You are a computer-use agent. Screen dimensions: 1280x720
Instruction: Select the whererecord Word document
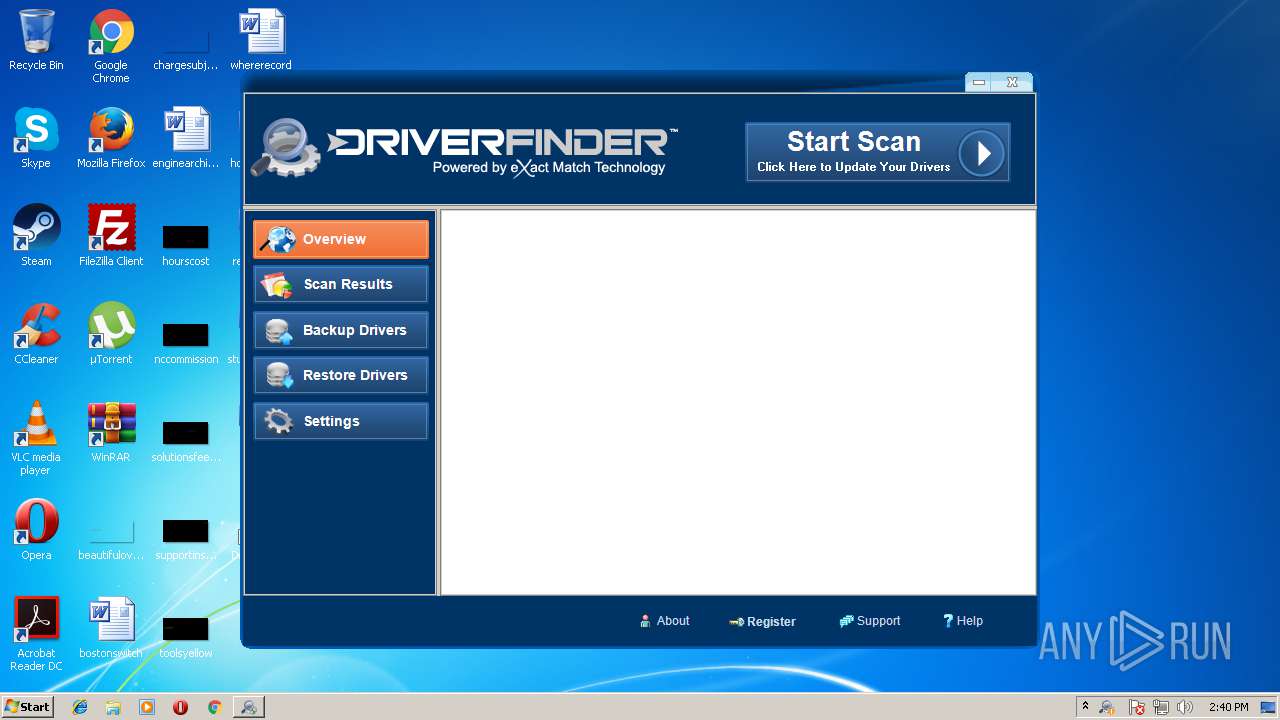click(261, 40)
